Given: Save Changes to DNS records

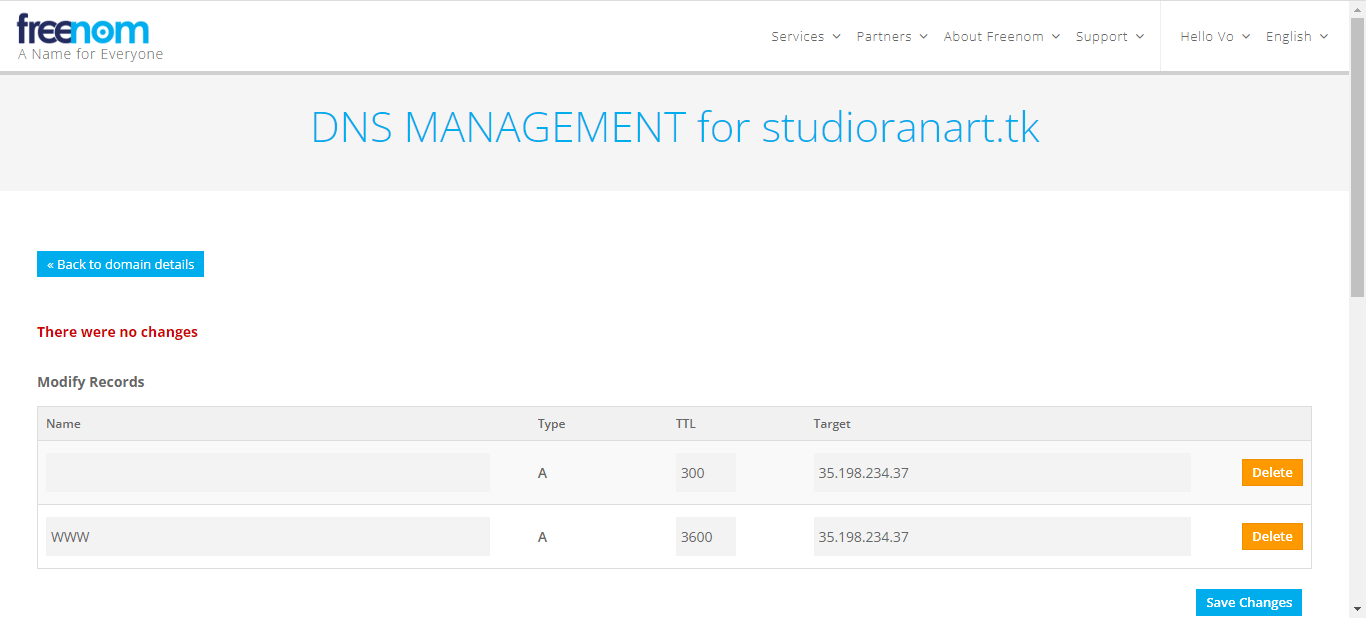Looking at the screenshot, I should tap(1249, 602).
